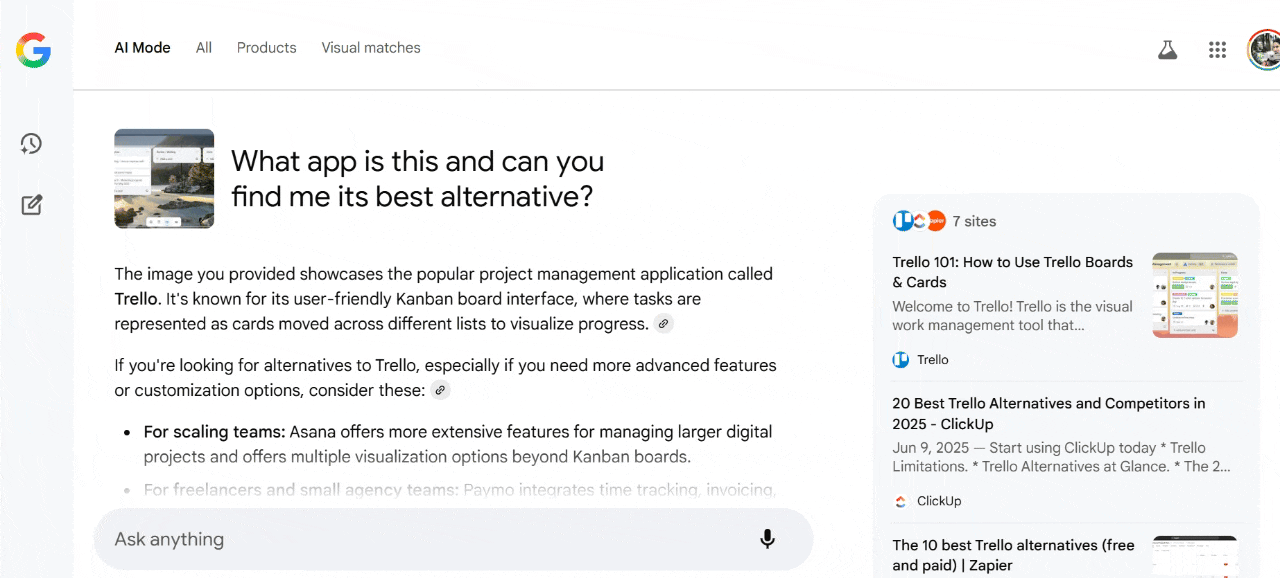Viewport: 1280px width, 578px height.
Task: Open '20 Best Trello Alternatives' ClickUp result
Action: point(1048,414)
